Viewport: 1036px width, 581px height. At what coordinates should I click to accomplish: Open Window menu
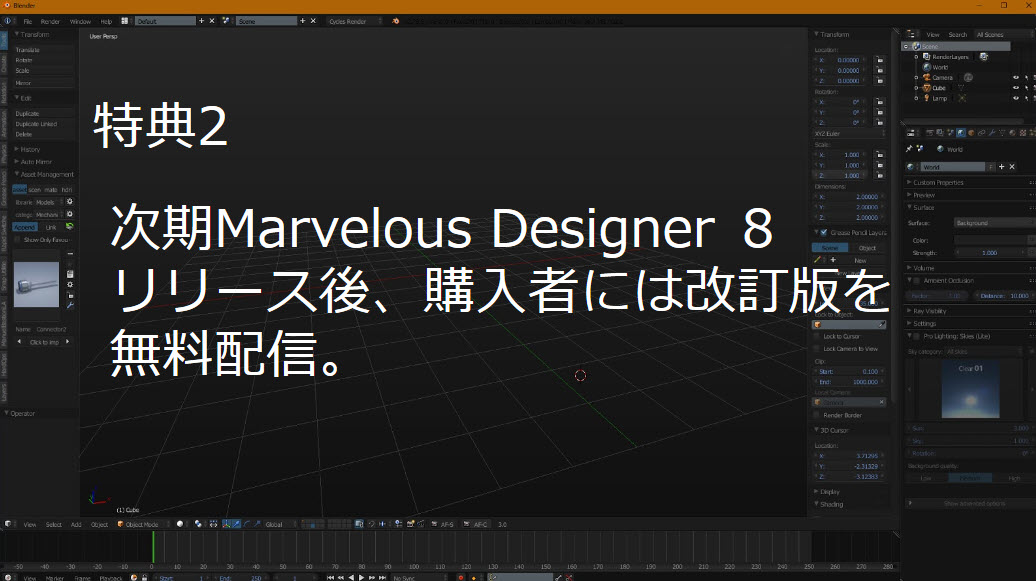[x=81, y=21]
